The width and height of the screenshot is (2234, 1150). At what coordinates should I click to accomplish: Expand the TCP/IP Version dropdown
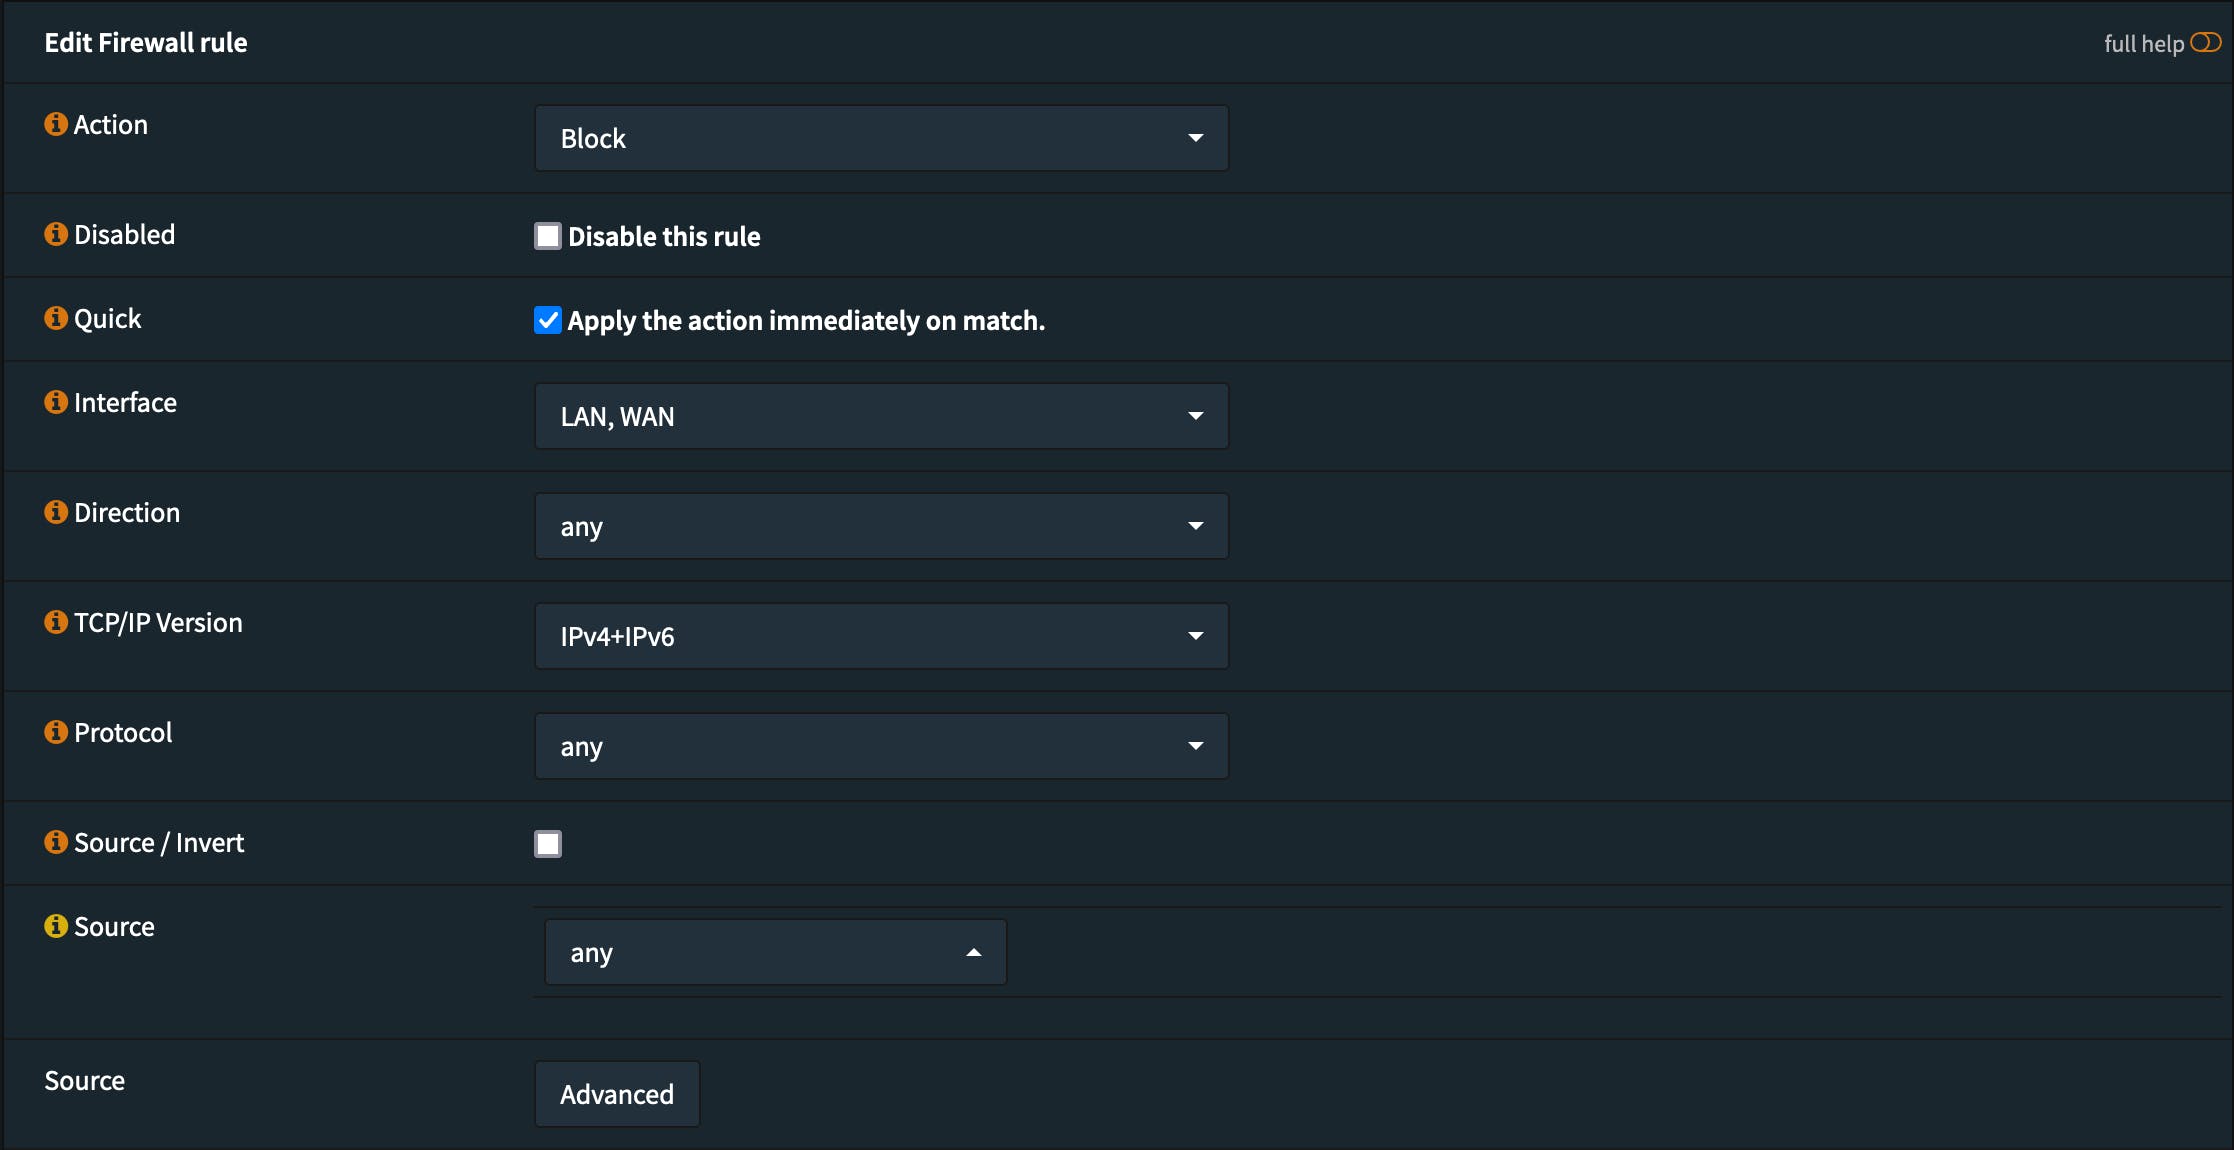tap(881, 636)
